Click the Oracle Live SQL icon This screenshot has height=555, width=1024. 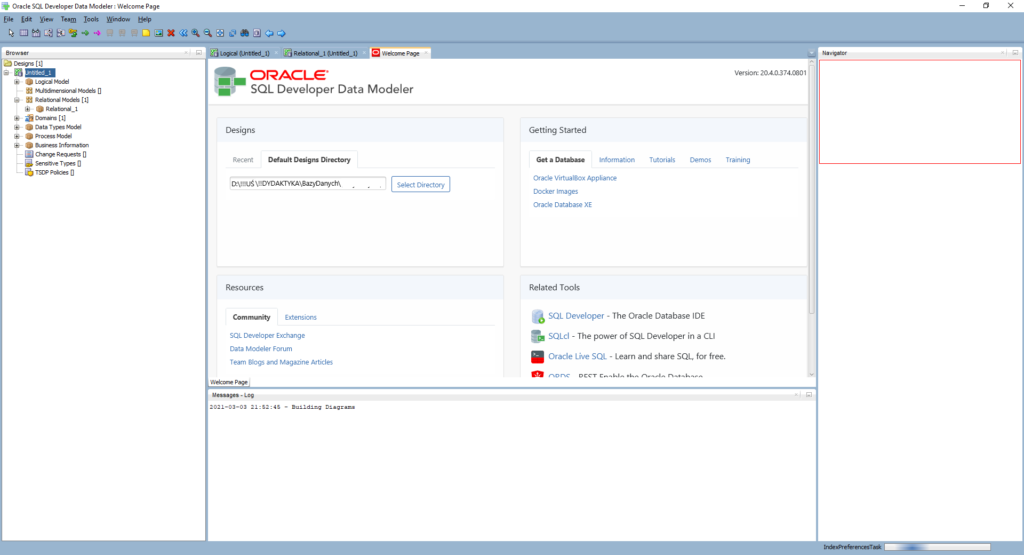click(538, 356)
